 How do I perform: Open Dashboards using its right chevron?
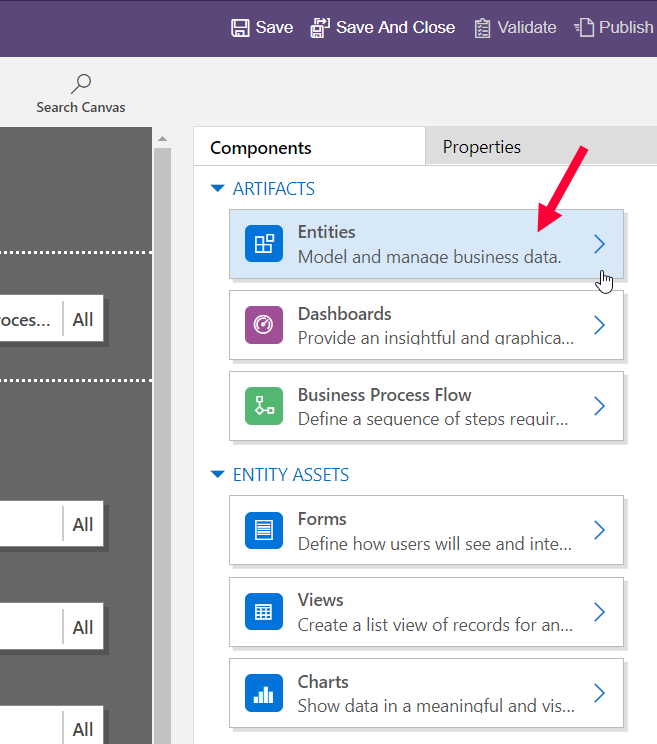[599, 325]
